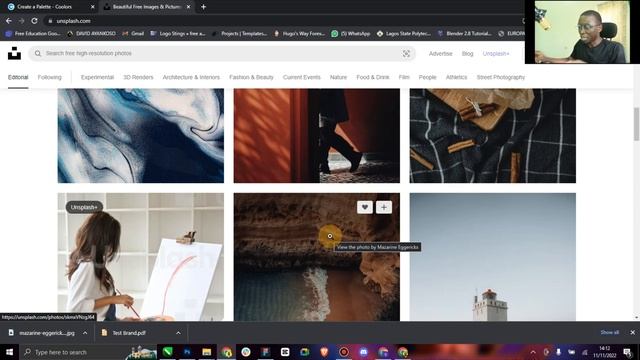The width and height of the screenshot is (640, 360).
Task: Open the 3D Renders topic
Action: pos(138,77)
